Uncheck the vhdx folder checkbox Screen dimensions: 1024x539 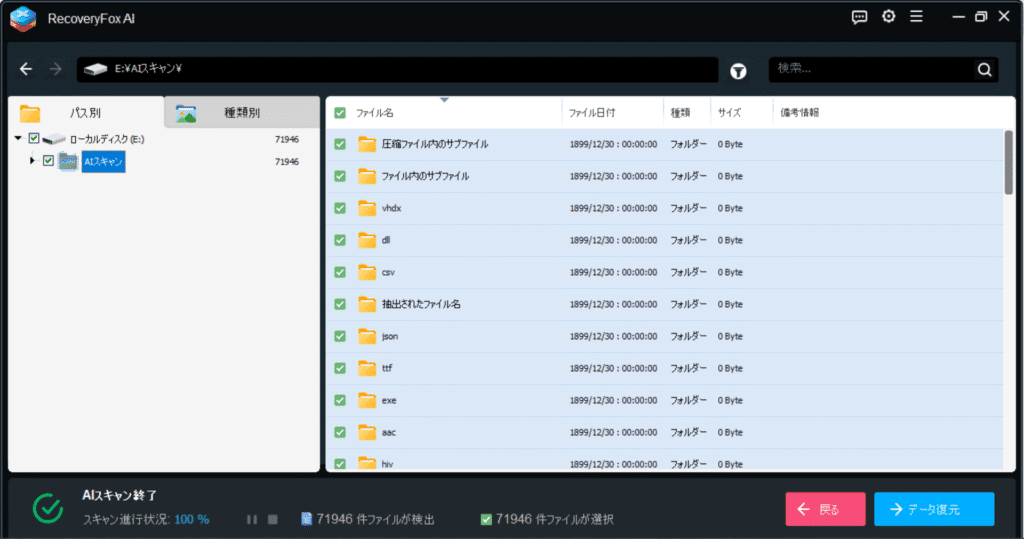[340, 208]
